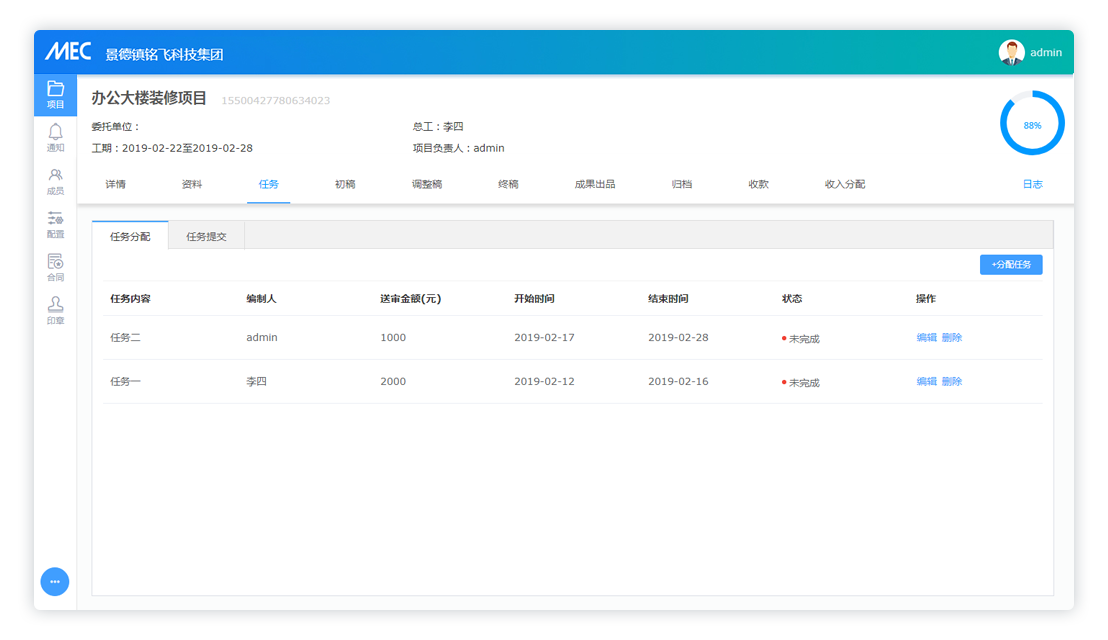
Task: Click the +分配任务 button
Action: tap(1010, 265)
